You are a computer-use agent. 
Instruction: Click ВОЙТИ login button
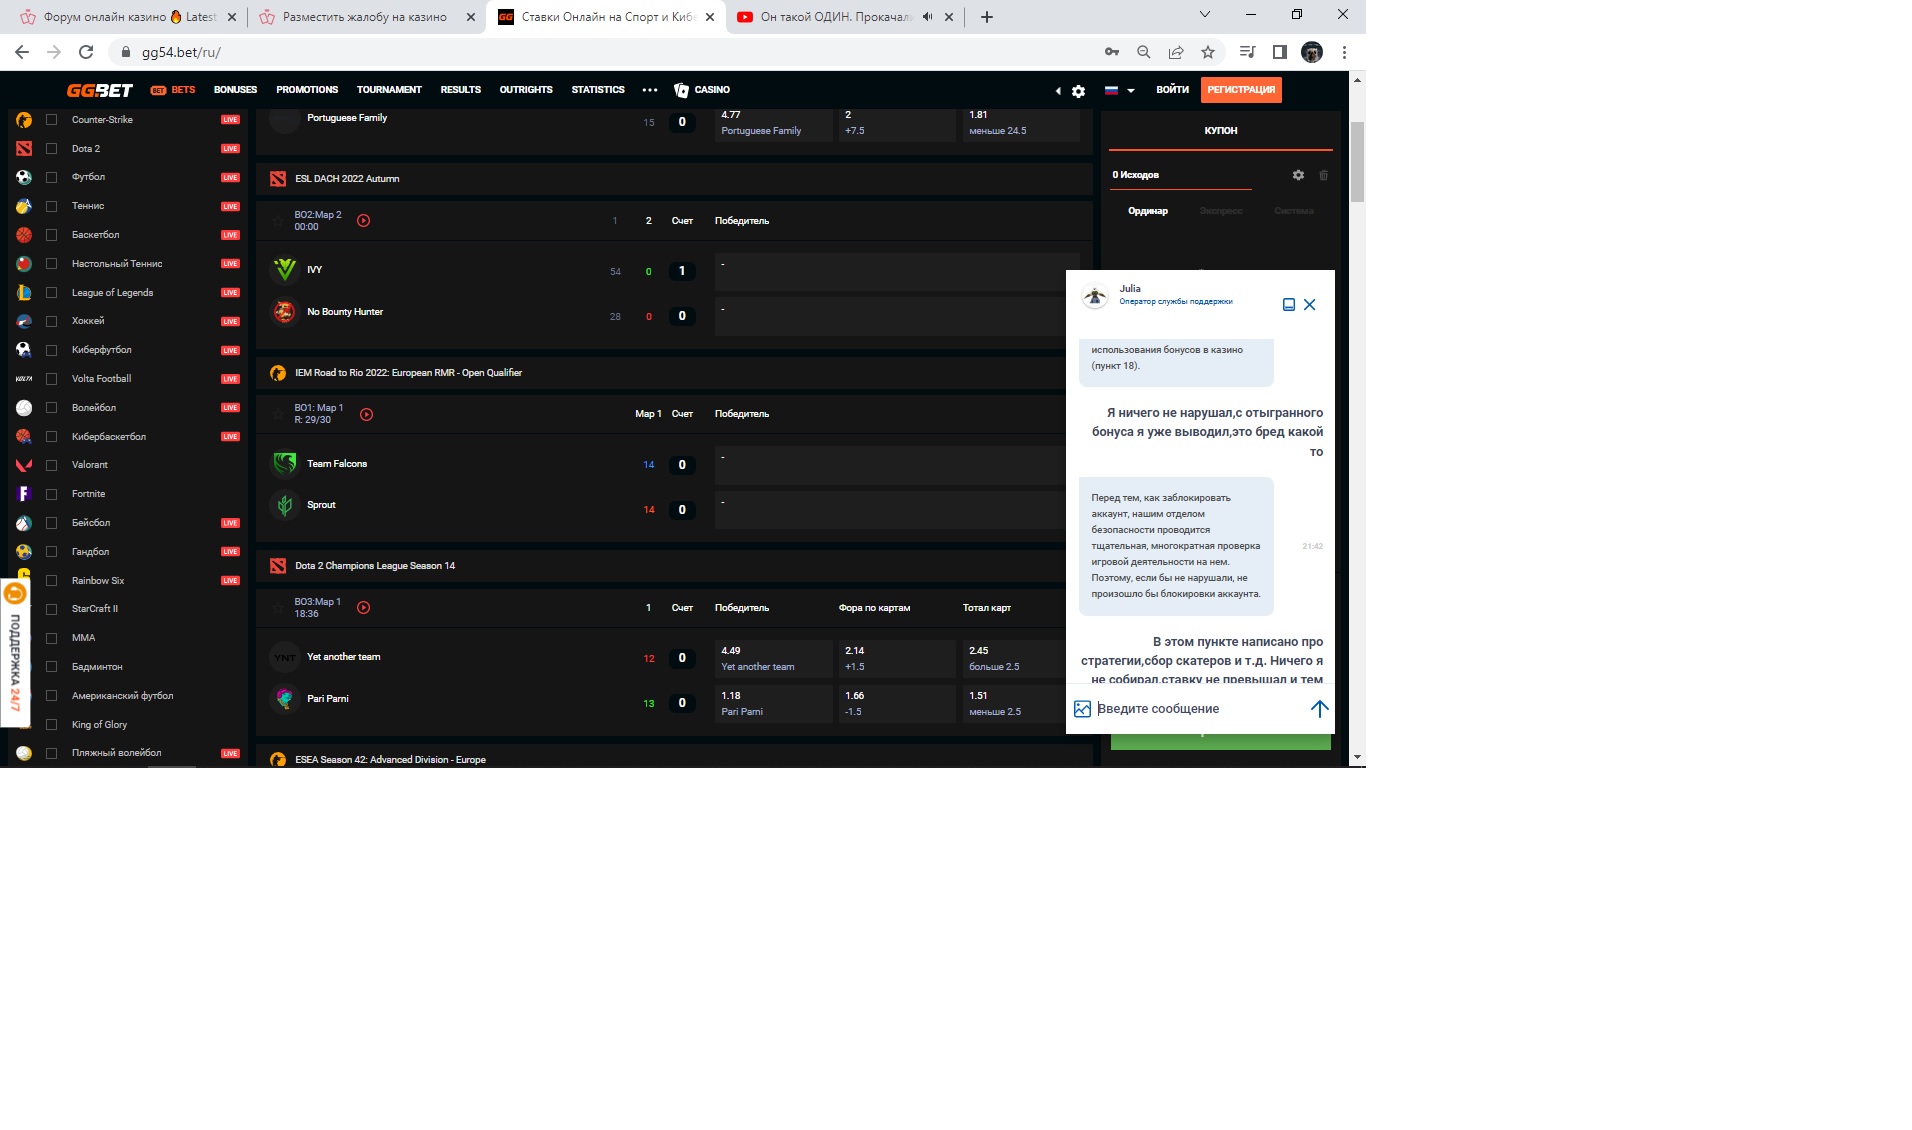point(1172,90)
